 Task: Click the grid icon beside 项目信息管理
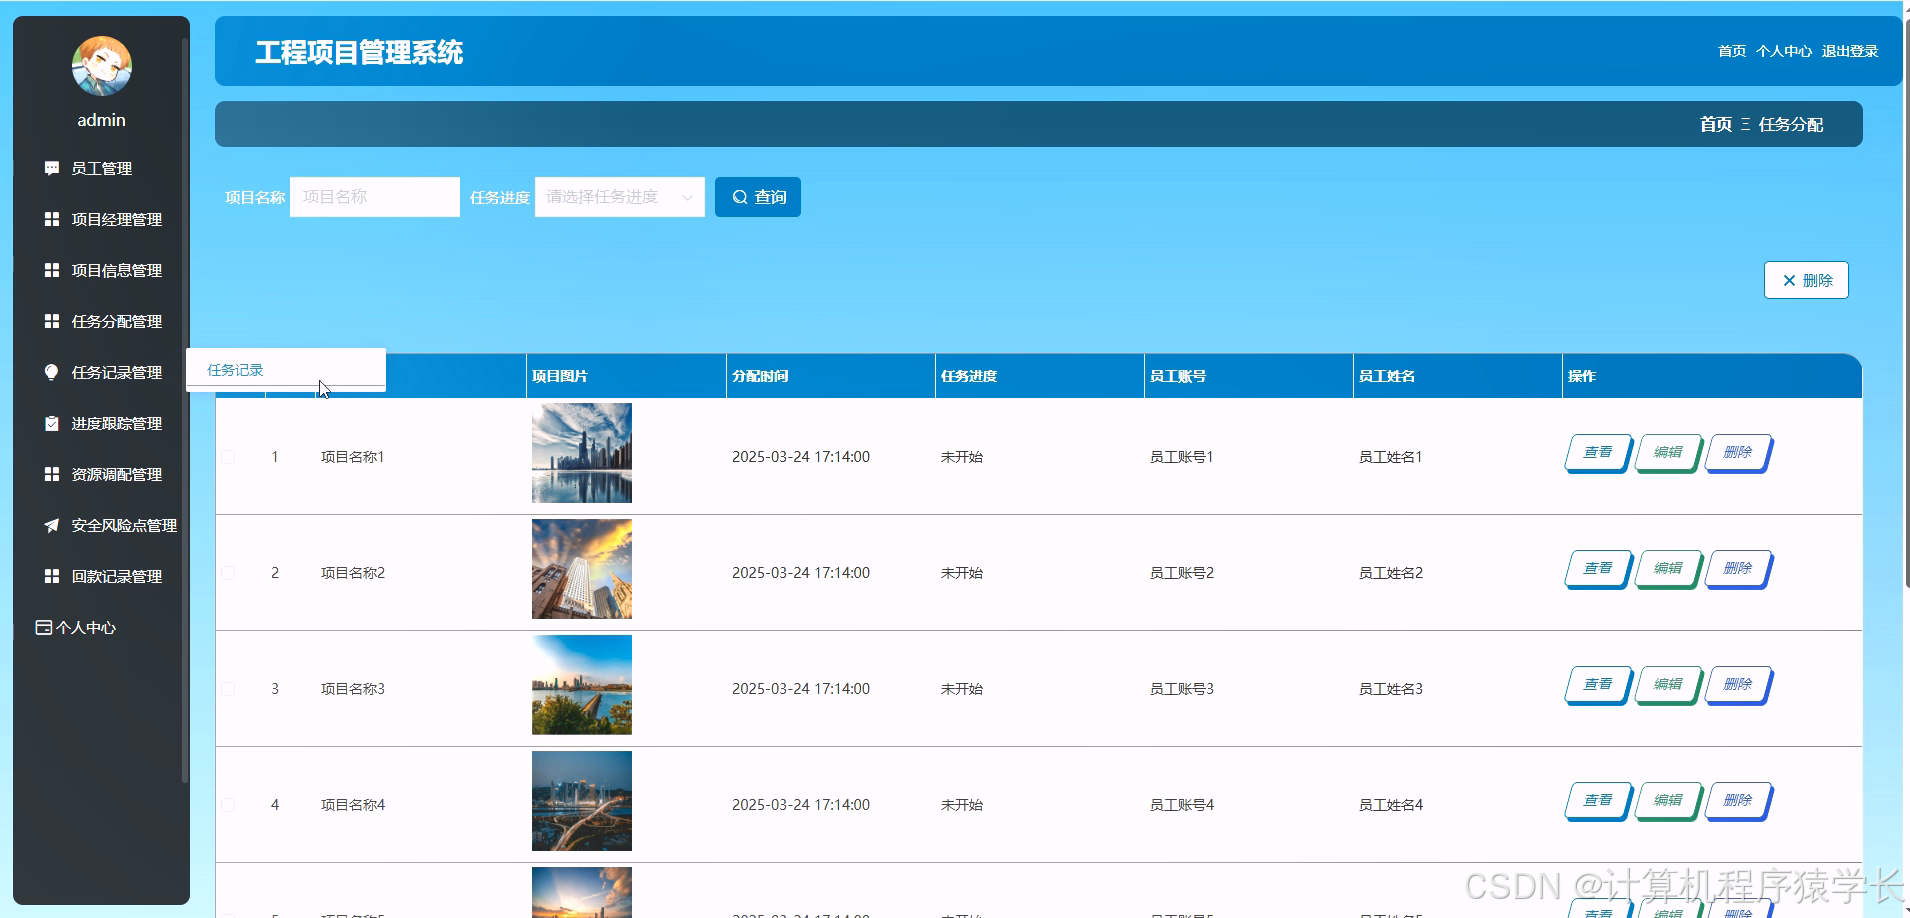click(x=52, y=270)
